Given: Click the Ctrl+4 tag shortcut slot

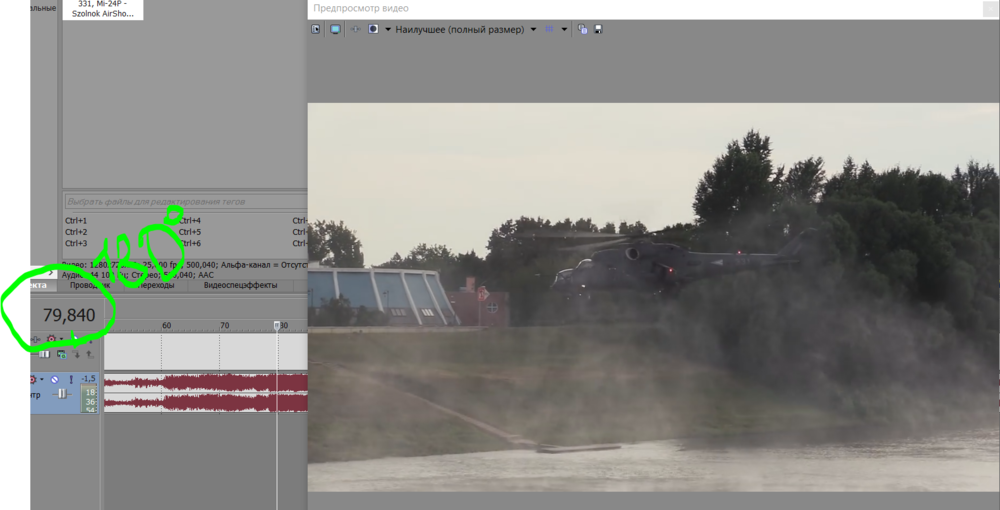Looking at the screenshot, I should pos(190,221).
